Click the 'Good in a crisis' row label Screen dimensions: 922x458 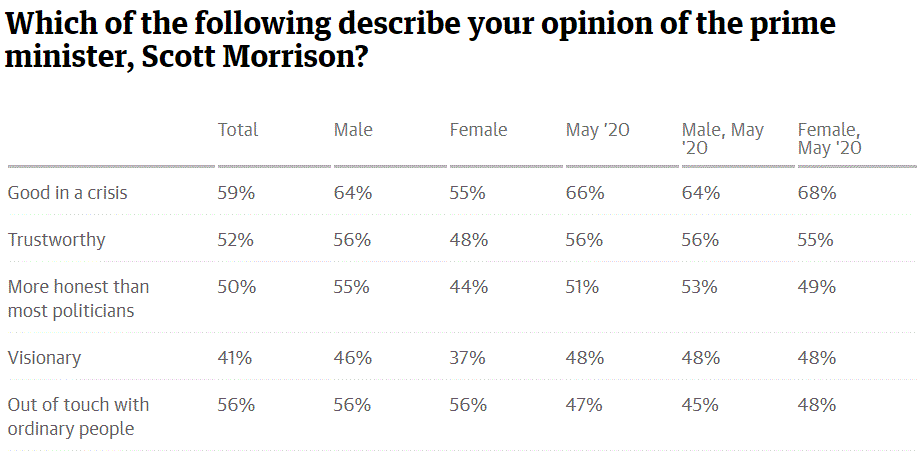pos(68,193)
